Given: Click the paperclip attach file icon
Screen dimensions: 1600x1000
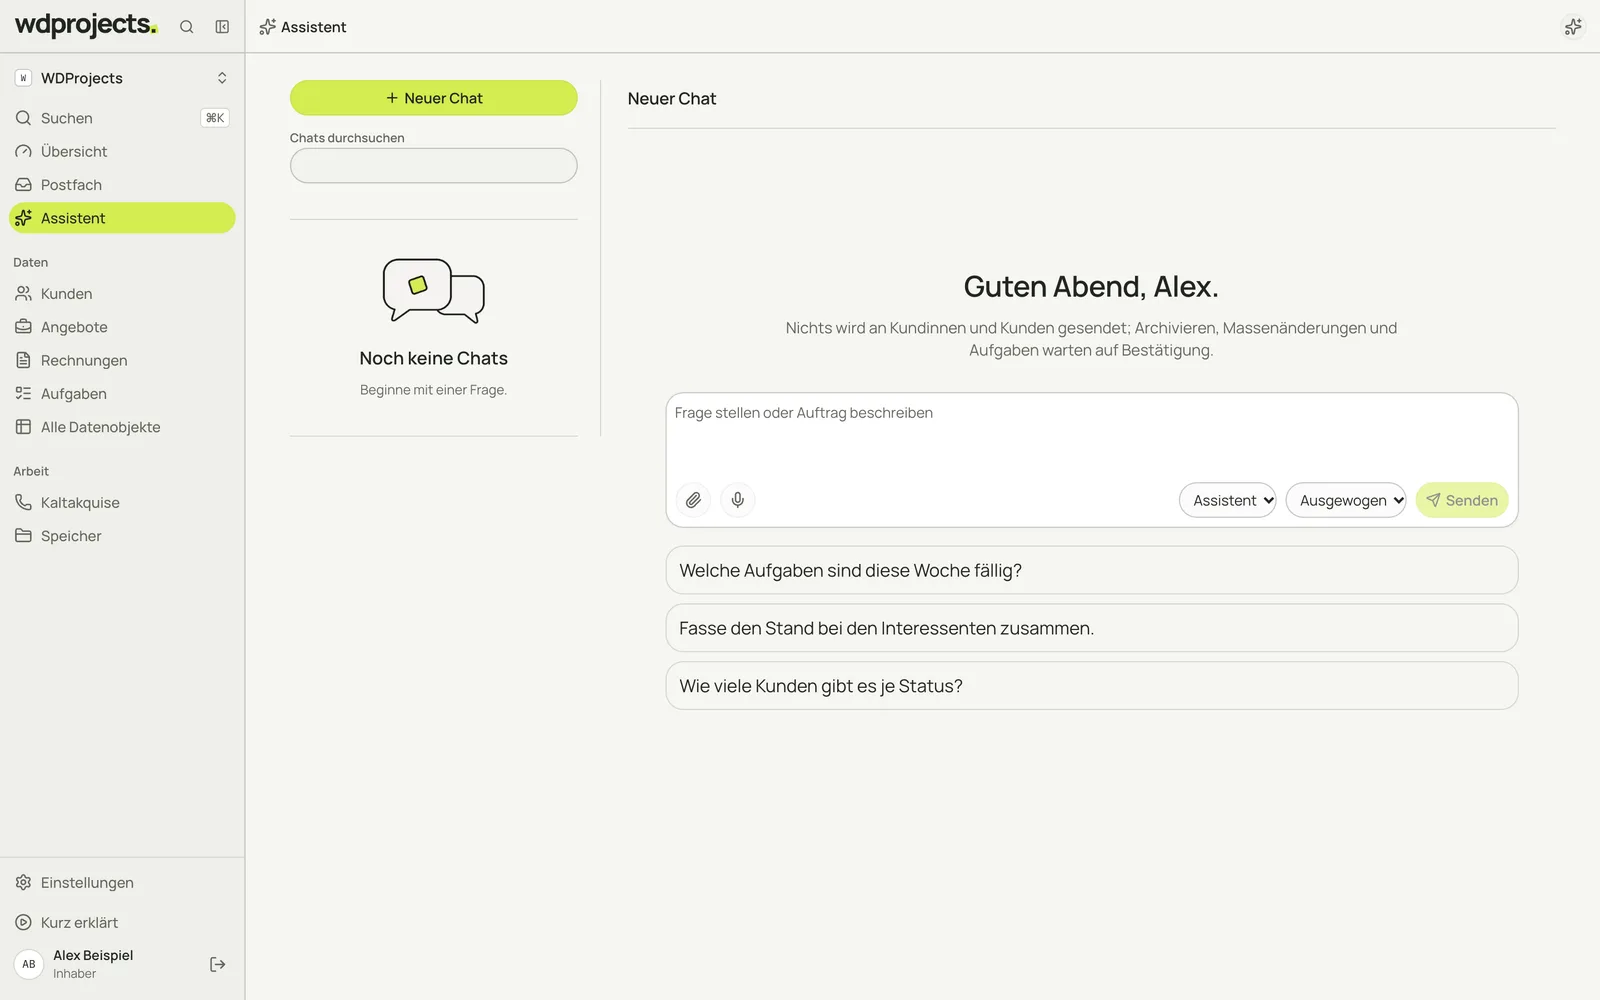Looking at the screenshot, I should tap(693, 500).
